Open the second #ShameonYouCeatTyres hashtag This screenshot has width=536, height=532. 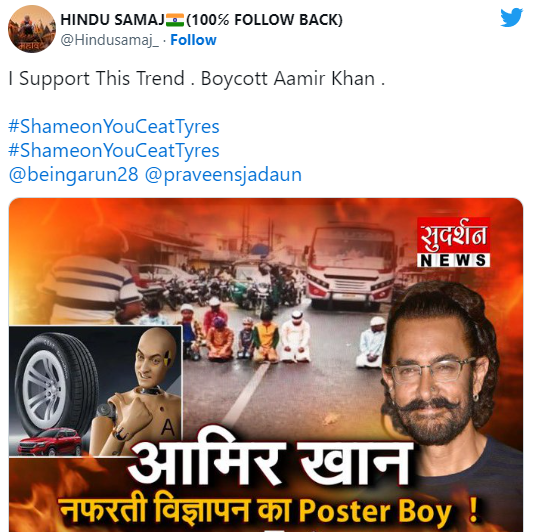(114, 150)
